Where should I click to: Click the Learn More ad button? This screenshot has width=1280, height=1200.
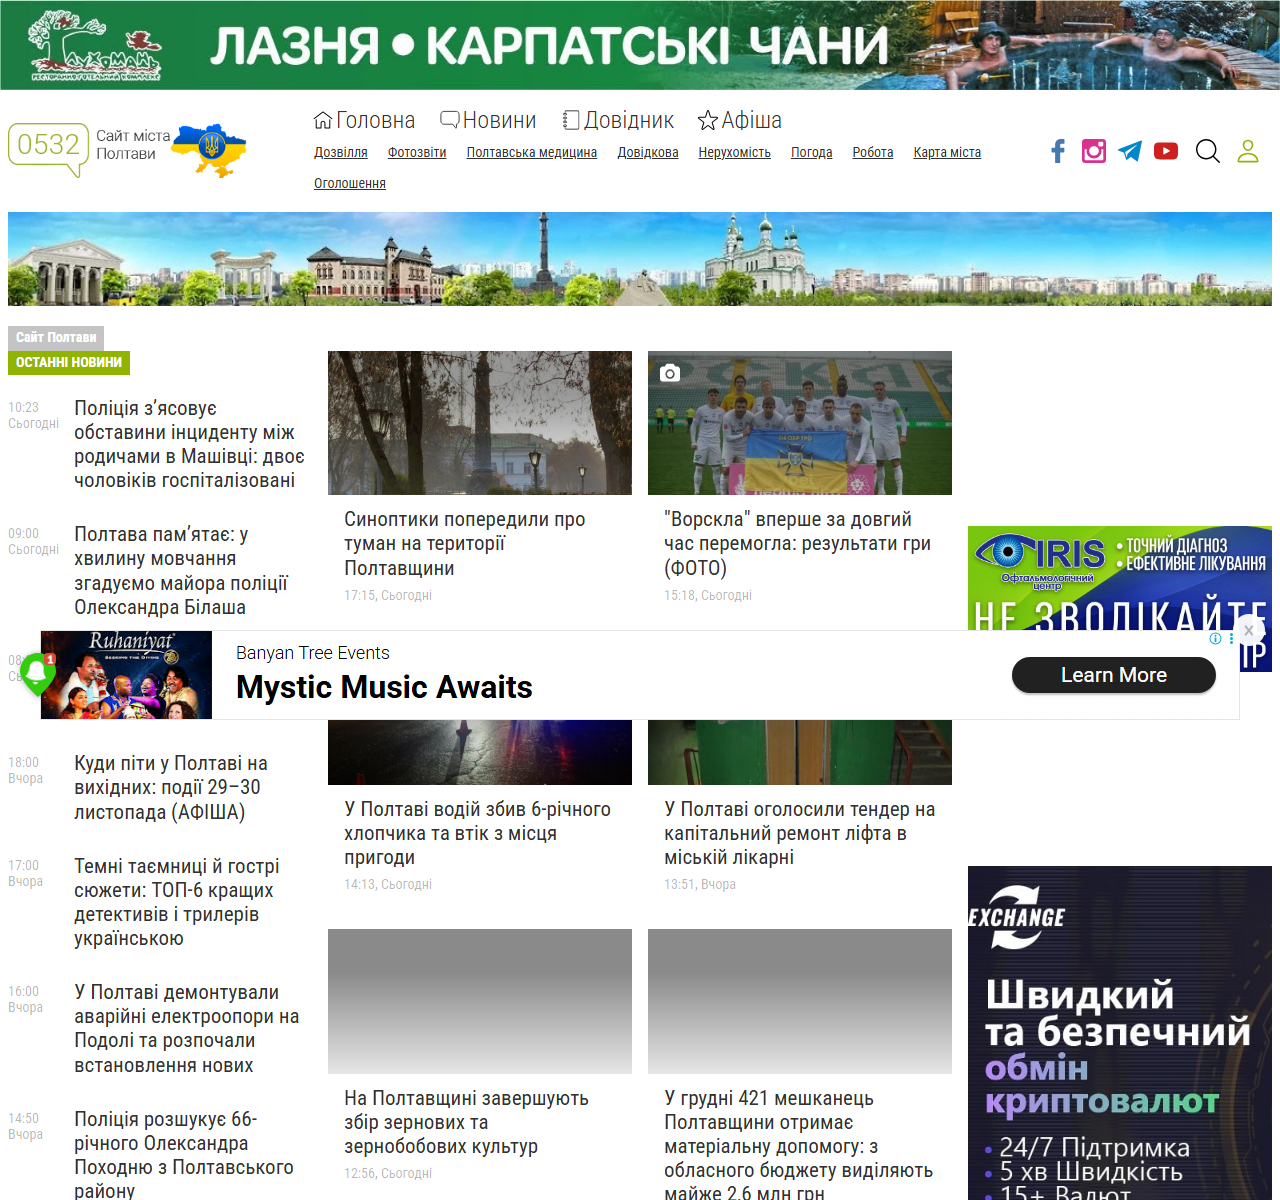tap(1113, 675)
